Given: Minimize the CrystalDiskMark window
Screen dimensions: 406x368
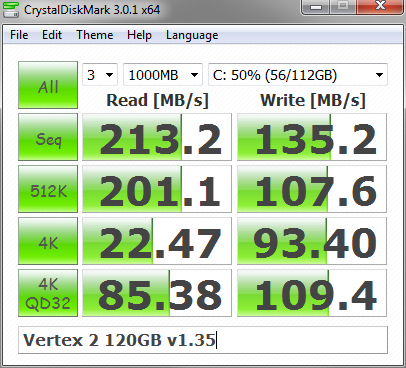Looking at the screenshot, I should pos(316,6).
